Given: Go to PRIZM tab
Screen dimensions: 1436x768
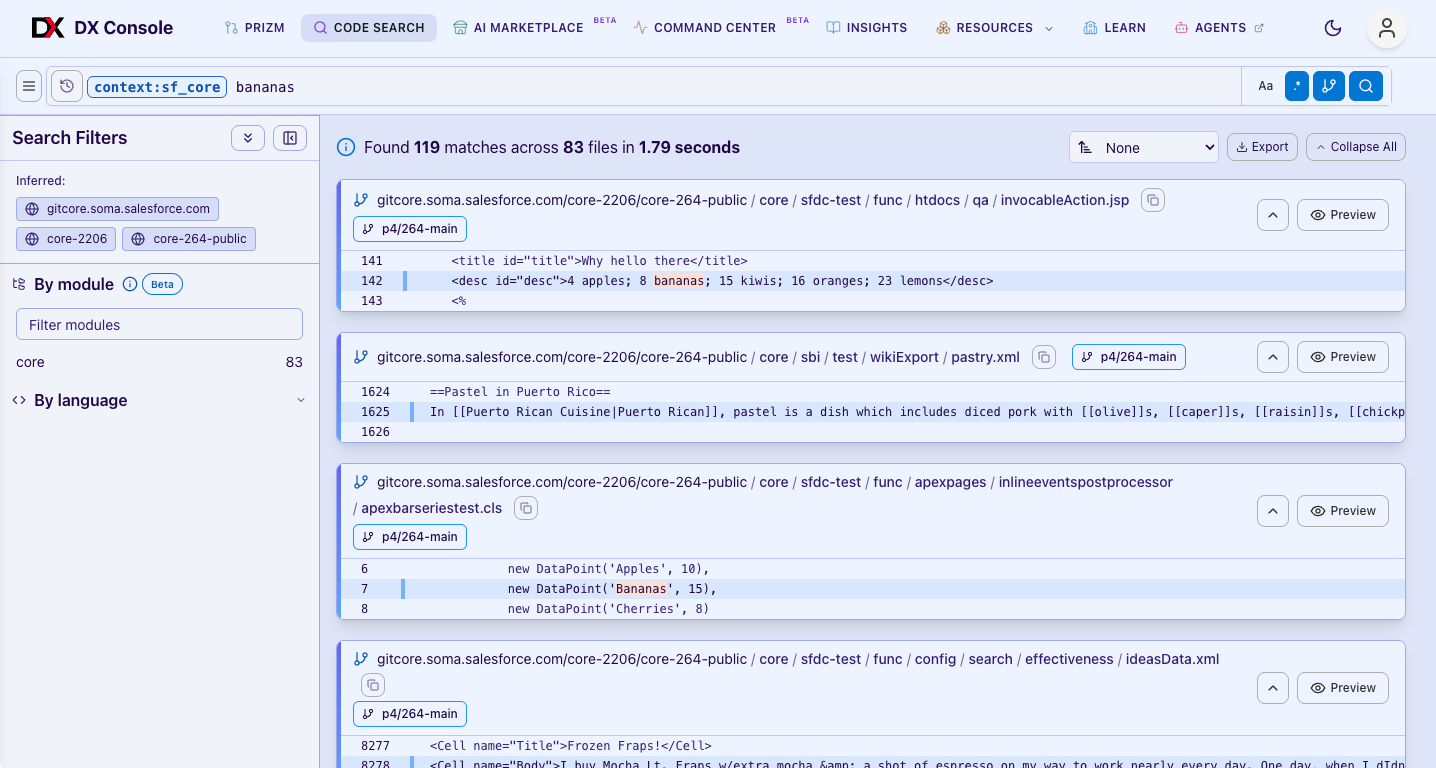Looking at the screenshot, I should pyautogui.click(x=255, y=28).
